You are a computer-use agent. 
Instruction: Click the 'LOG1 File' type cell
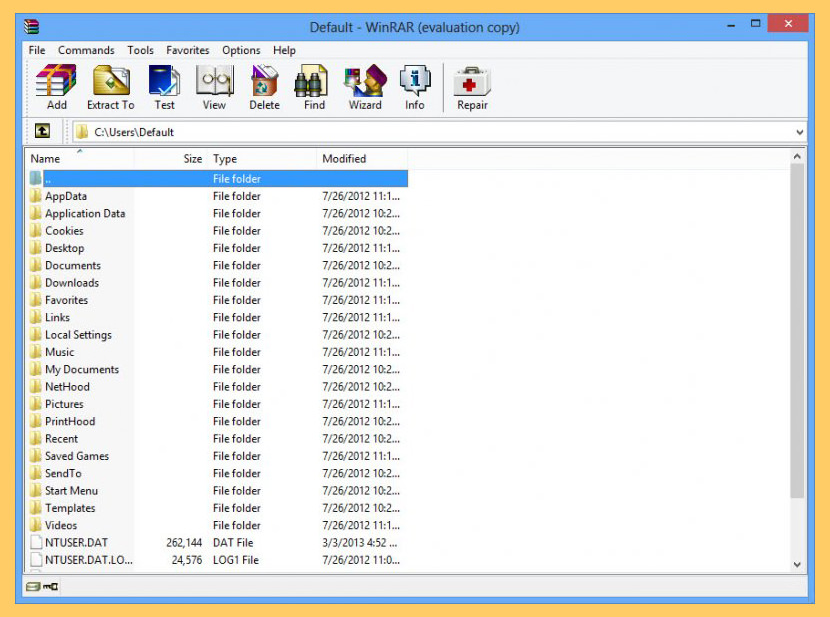pyautogui.click(x=236, y=560)
